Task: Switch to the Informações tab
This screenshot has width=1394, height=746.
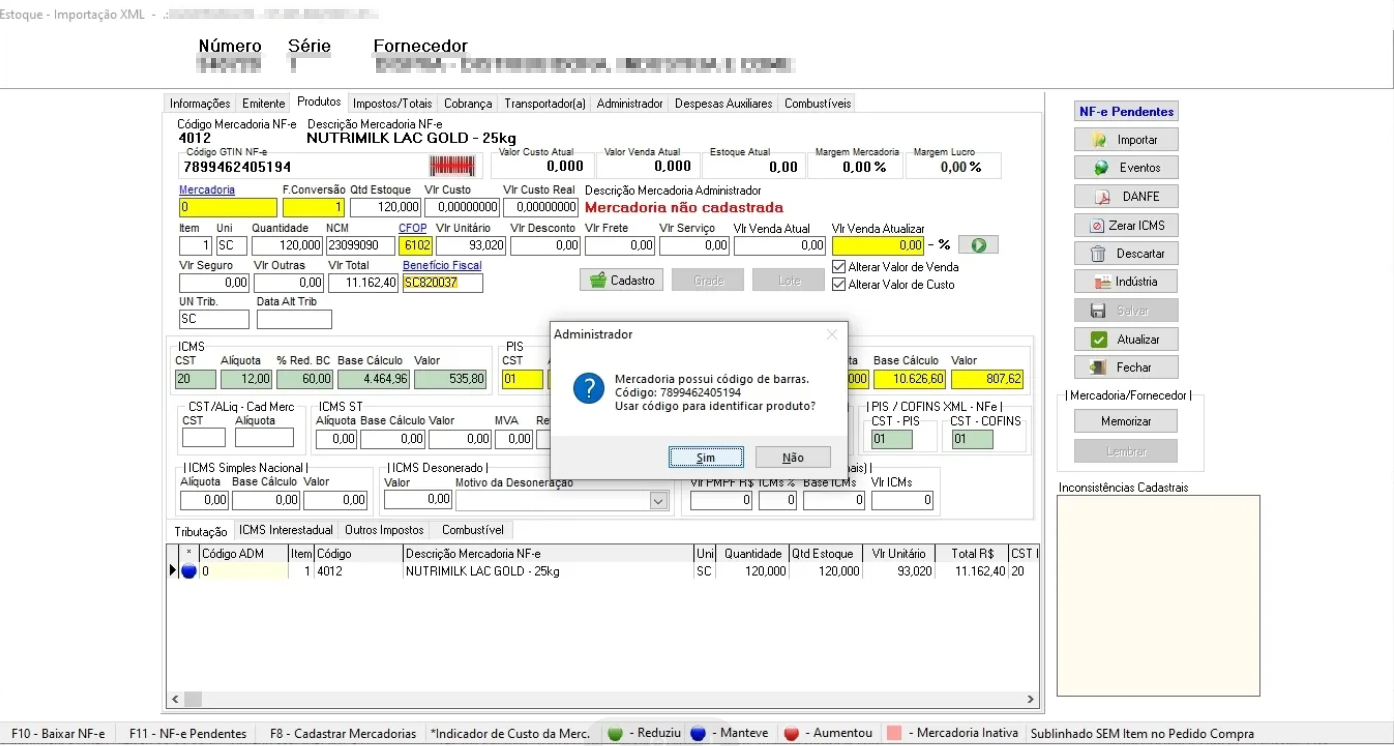Action: [200, 103]
